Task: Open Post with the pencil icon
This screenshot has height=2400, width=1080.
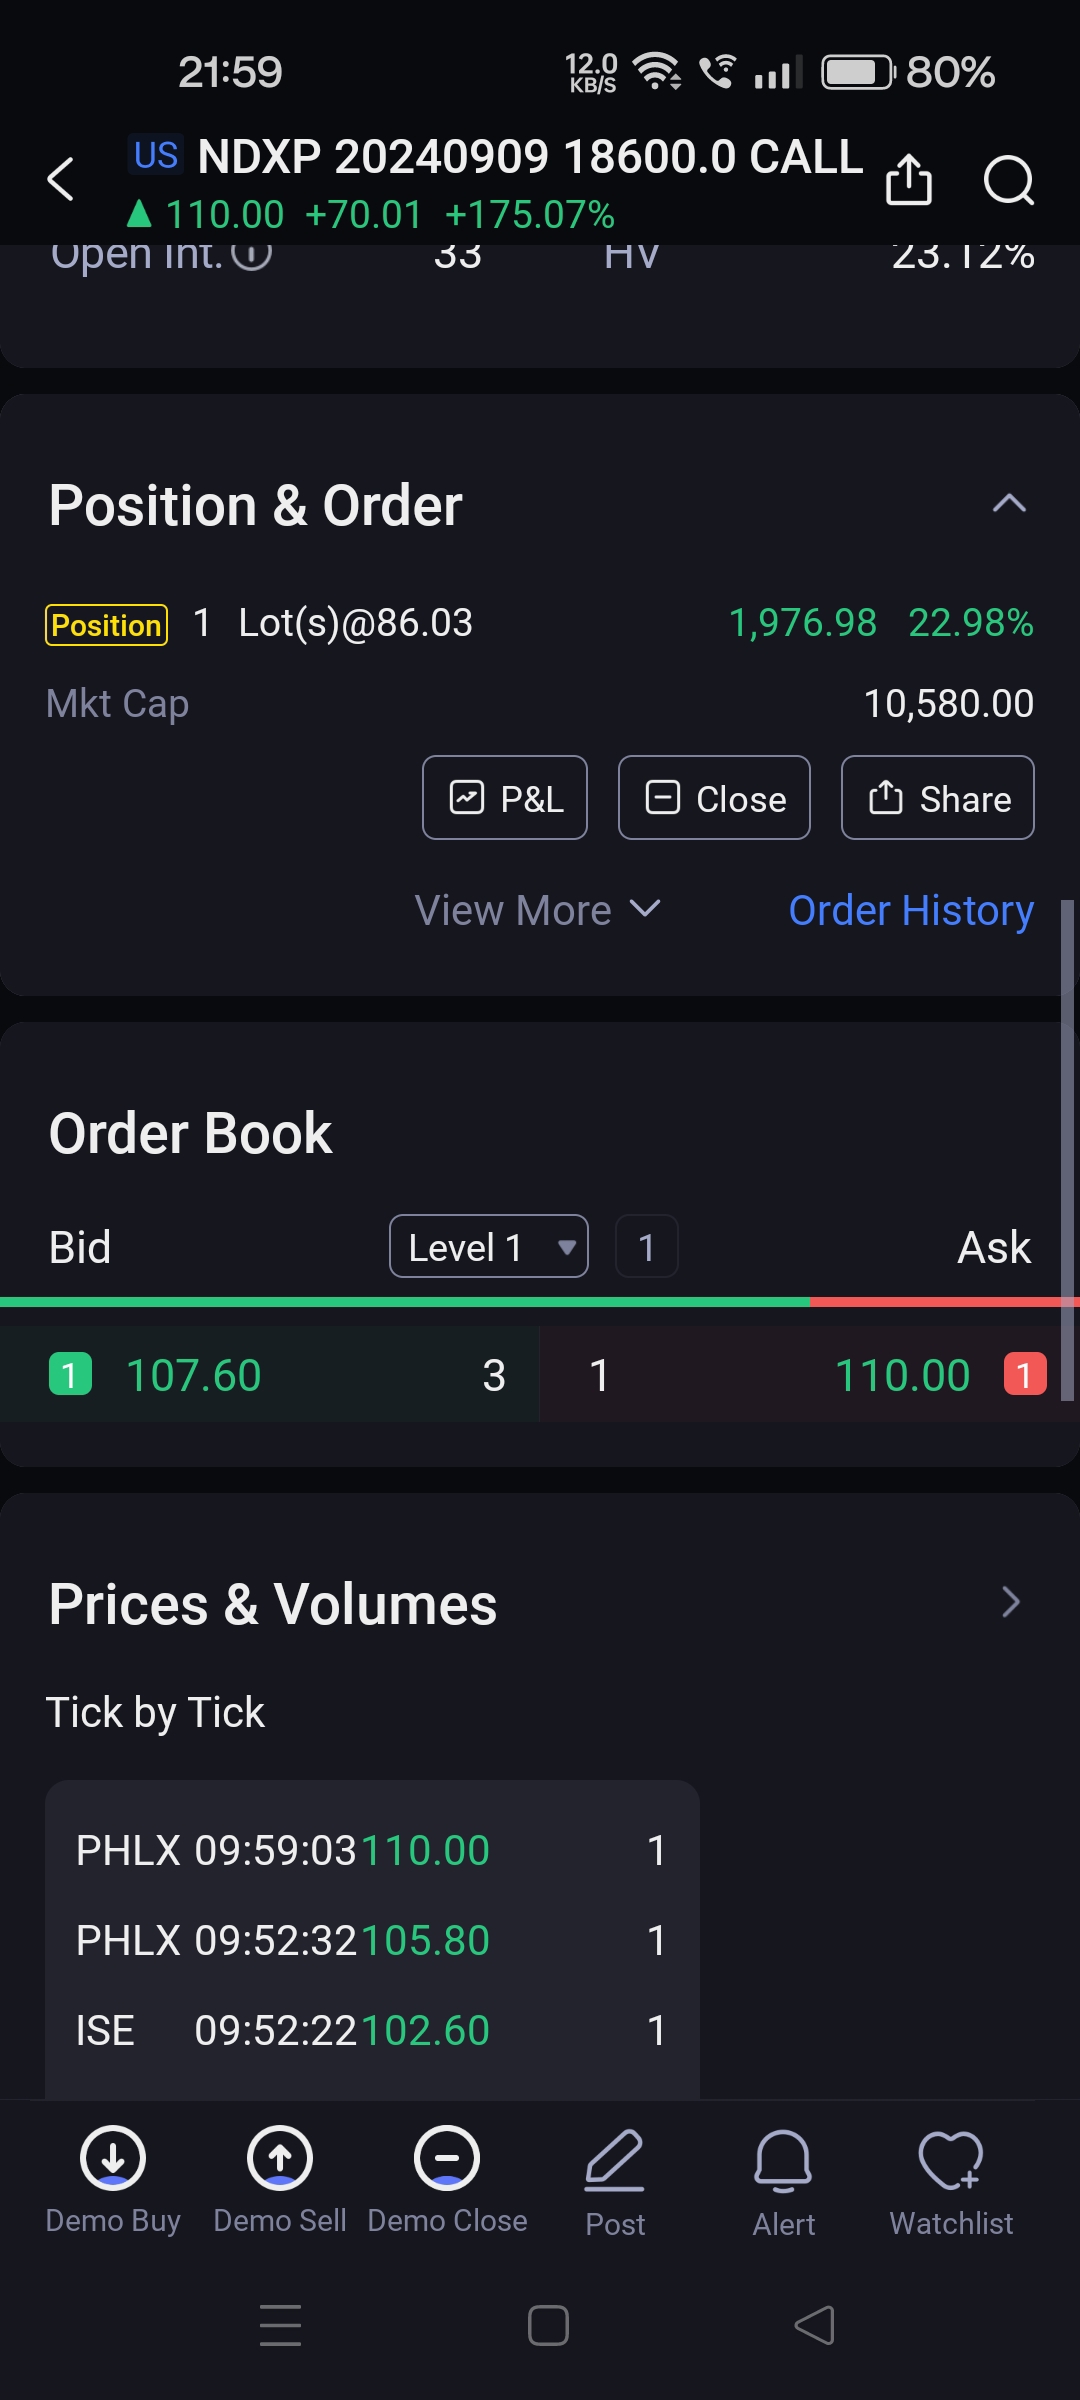Action: (x=614, y=2161)
